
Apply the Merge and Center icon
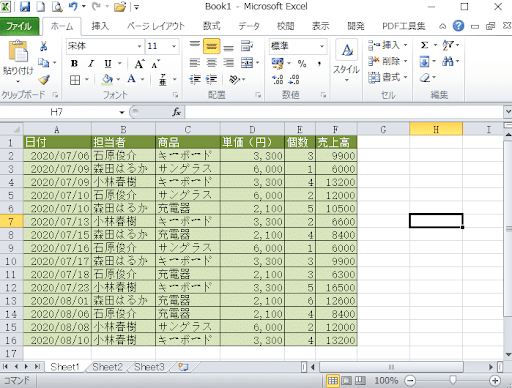pos(247,63)
